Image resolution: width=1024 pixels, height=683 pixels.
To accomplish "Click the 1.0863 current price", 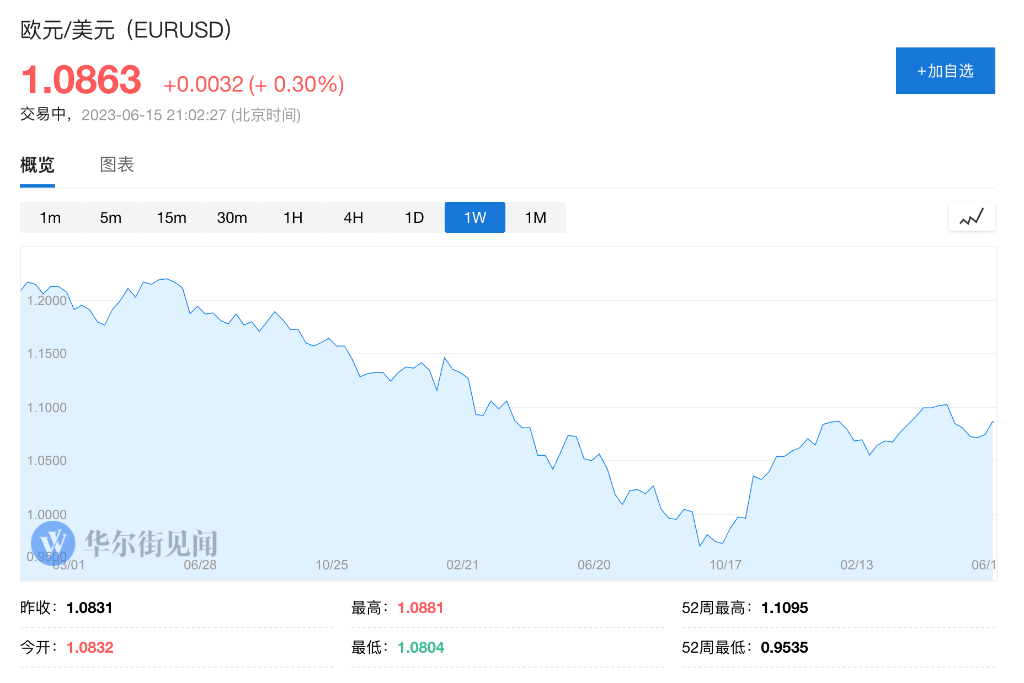I will point(81,80).
